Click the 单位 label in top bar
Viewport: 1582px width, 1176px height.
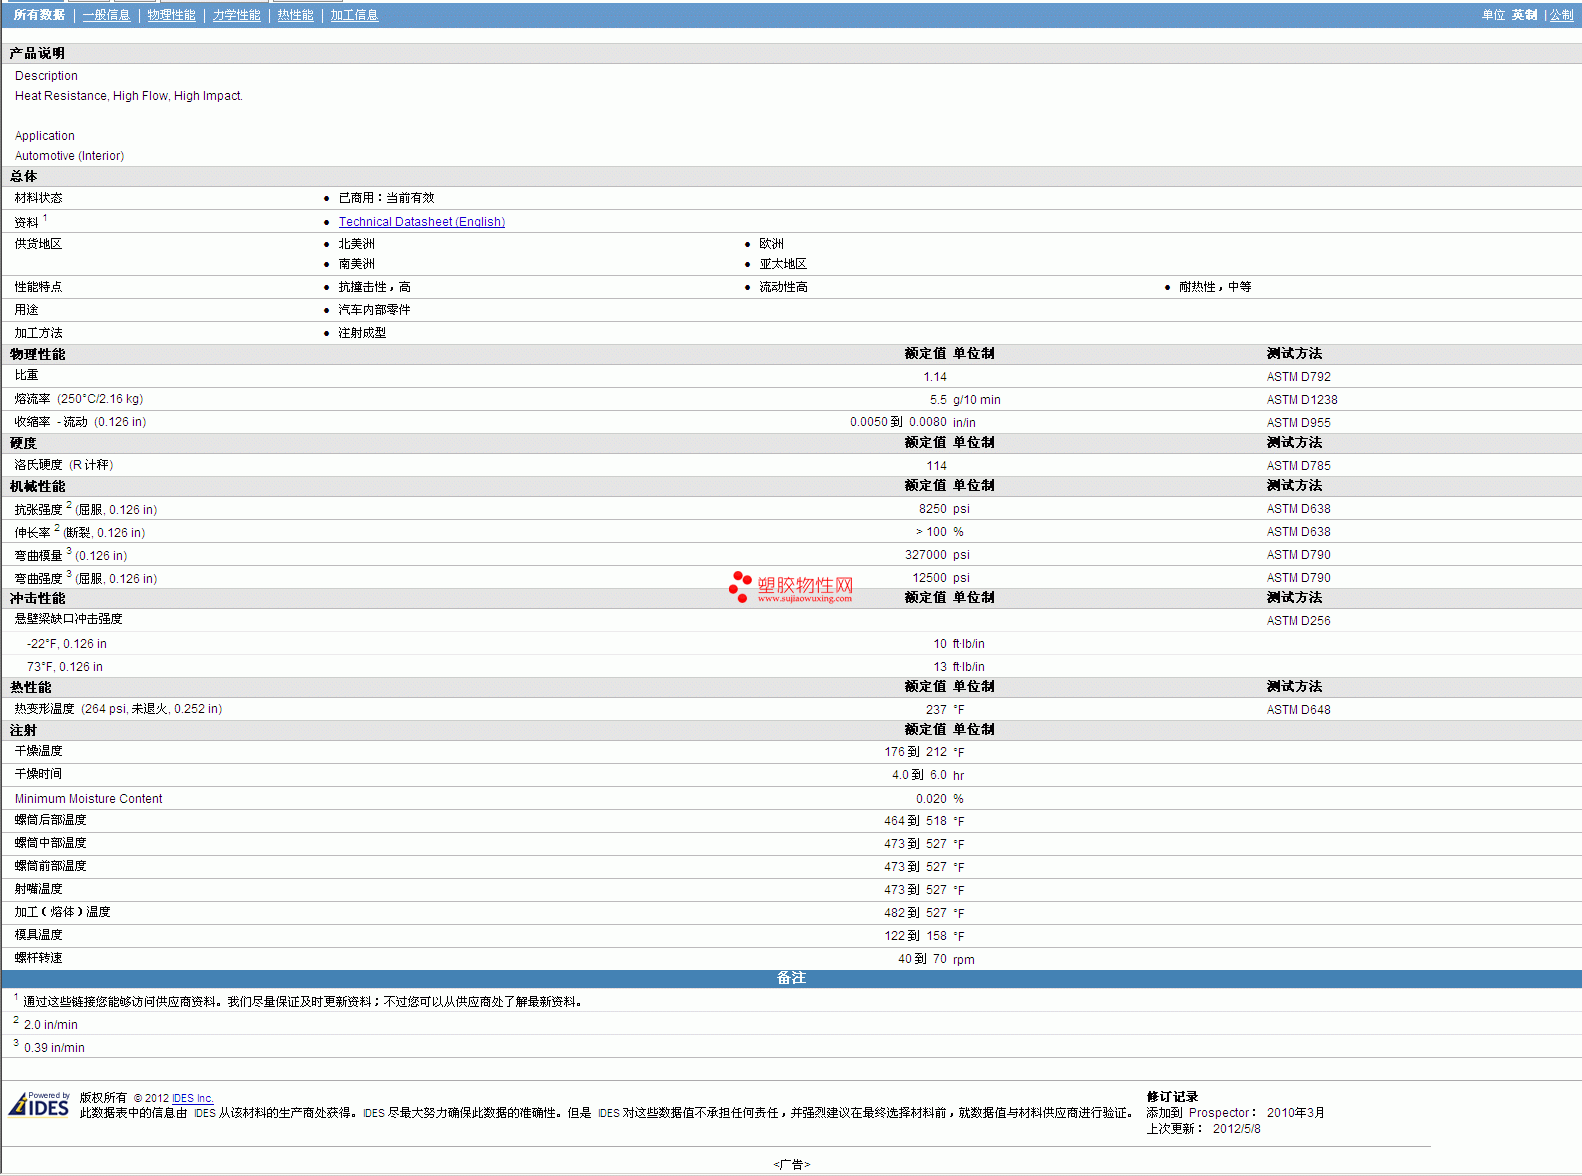1493,15
